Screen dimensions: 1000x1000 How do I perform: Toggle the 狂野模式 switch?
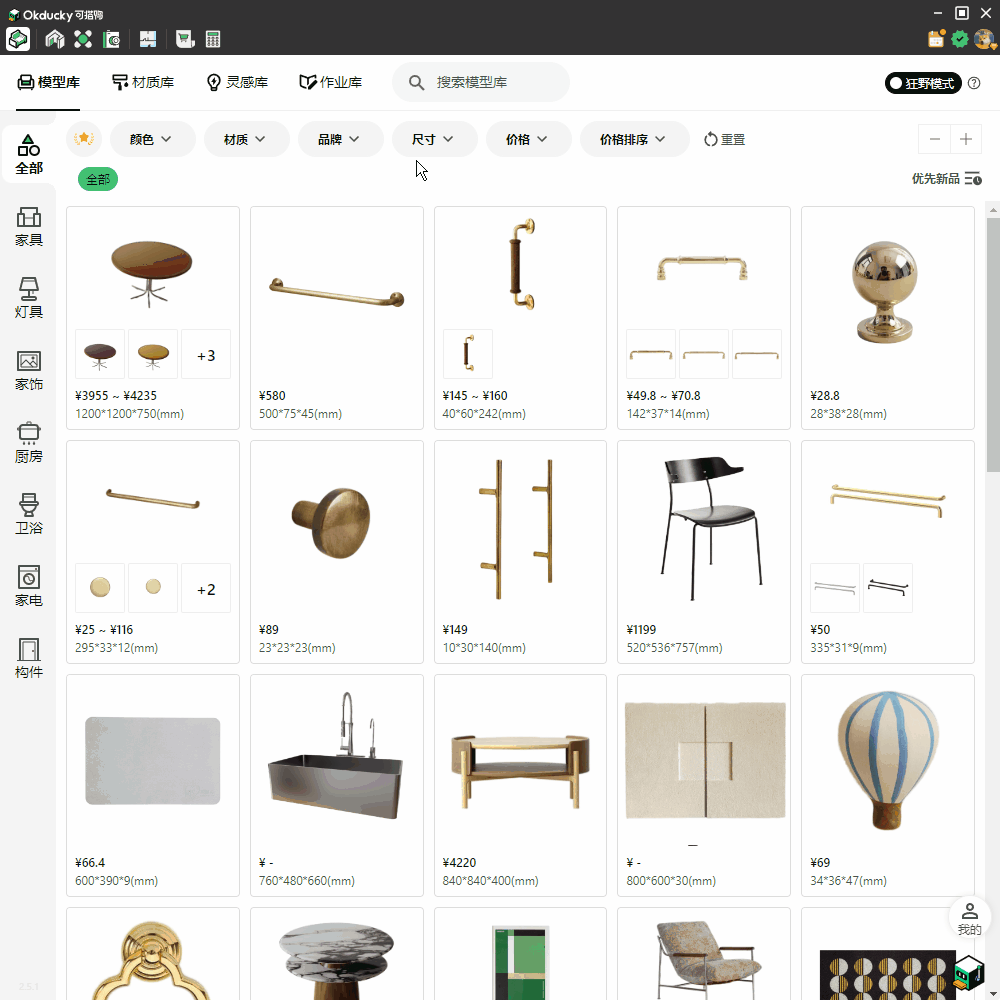(922, 83)
